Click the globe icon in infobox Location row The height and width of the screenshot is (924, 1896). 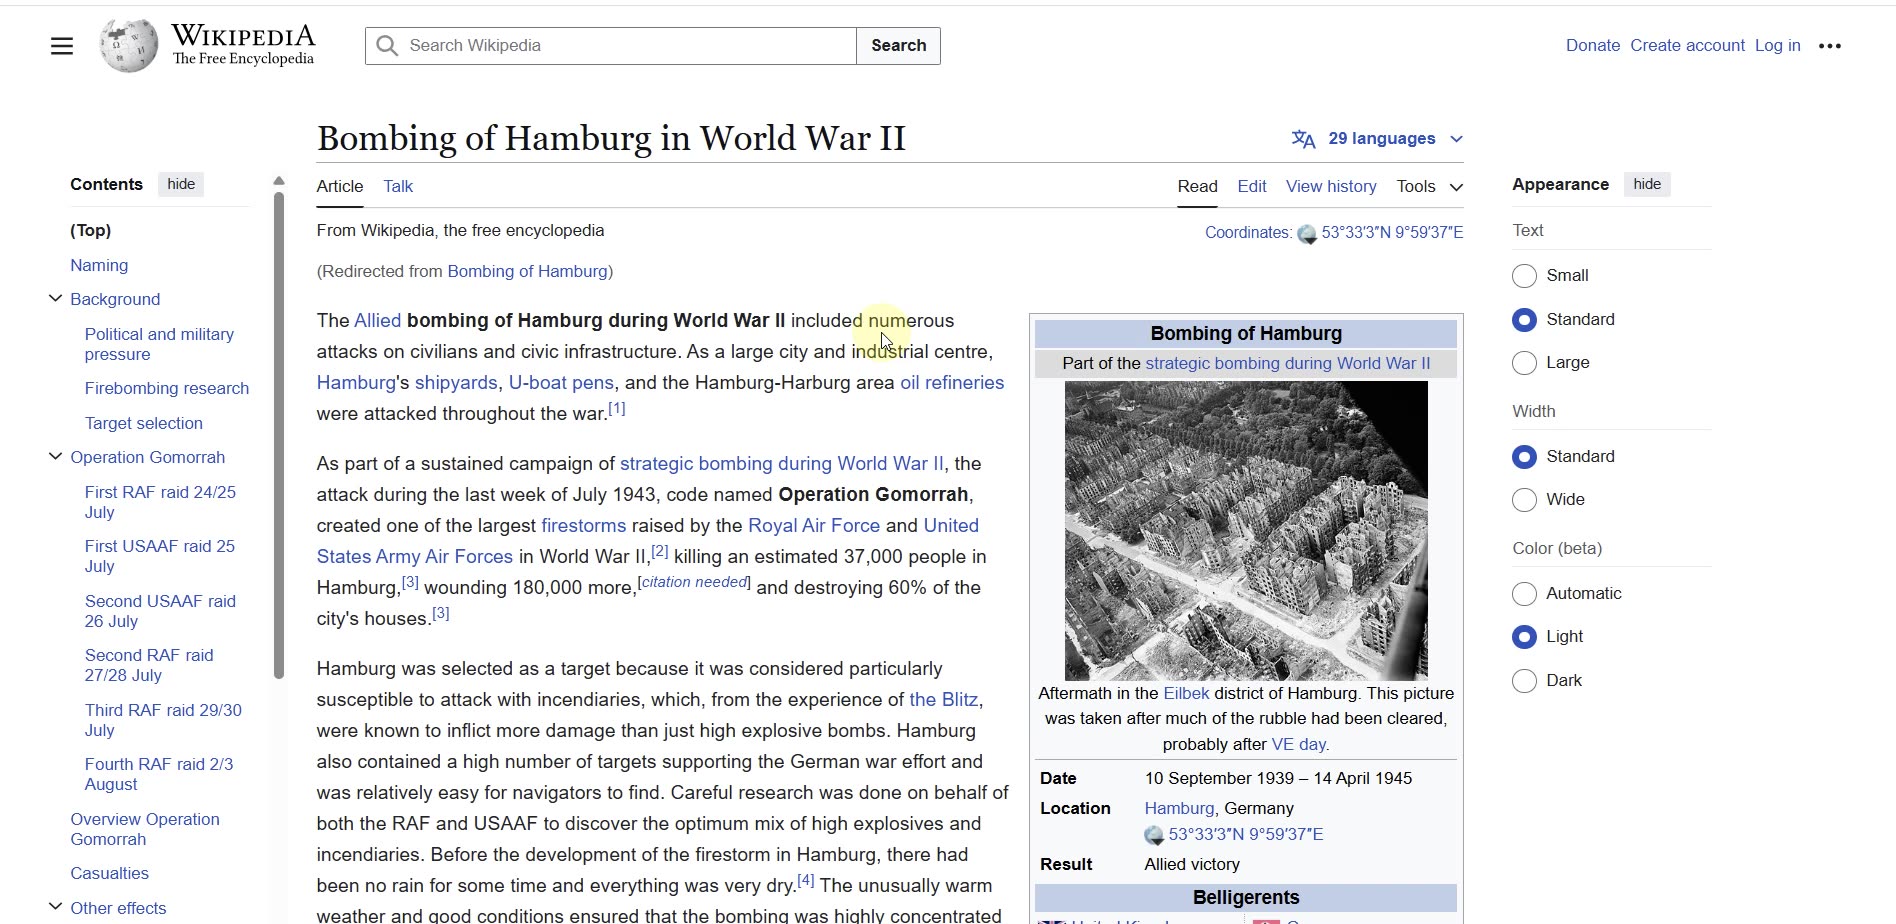1154,835
